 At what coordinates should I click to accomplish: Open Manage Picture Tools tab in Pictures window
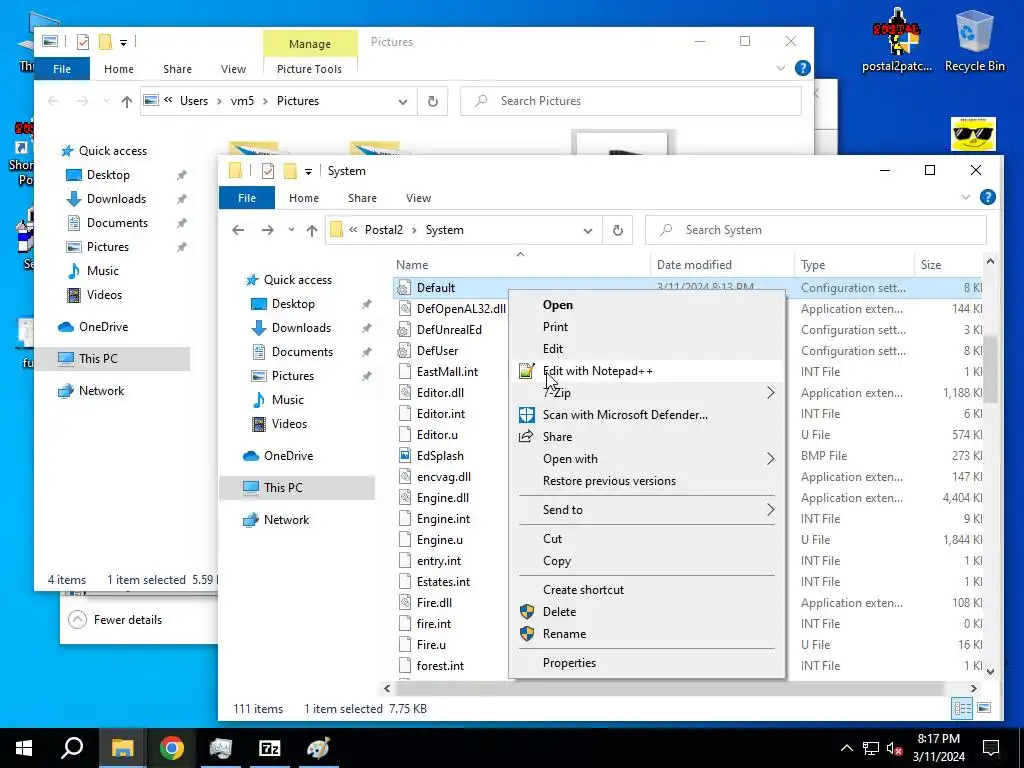(x=310, y=44)
